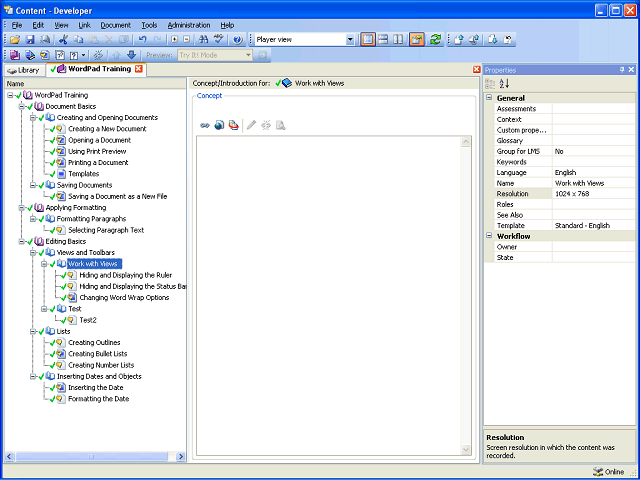The image size is (640, 480).
Task: Click the check-out document icon
Action: tap(492, 40)
